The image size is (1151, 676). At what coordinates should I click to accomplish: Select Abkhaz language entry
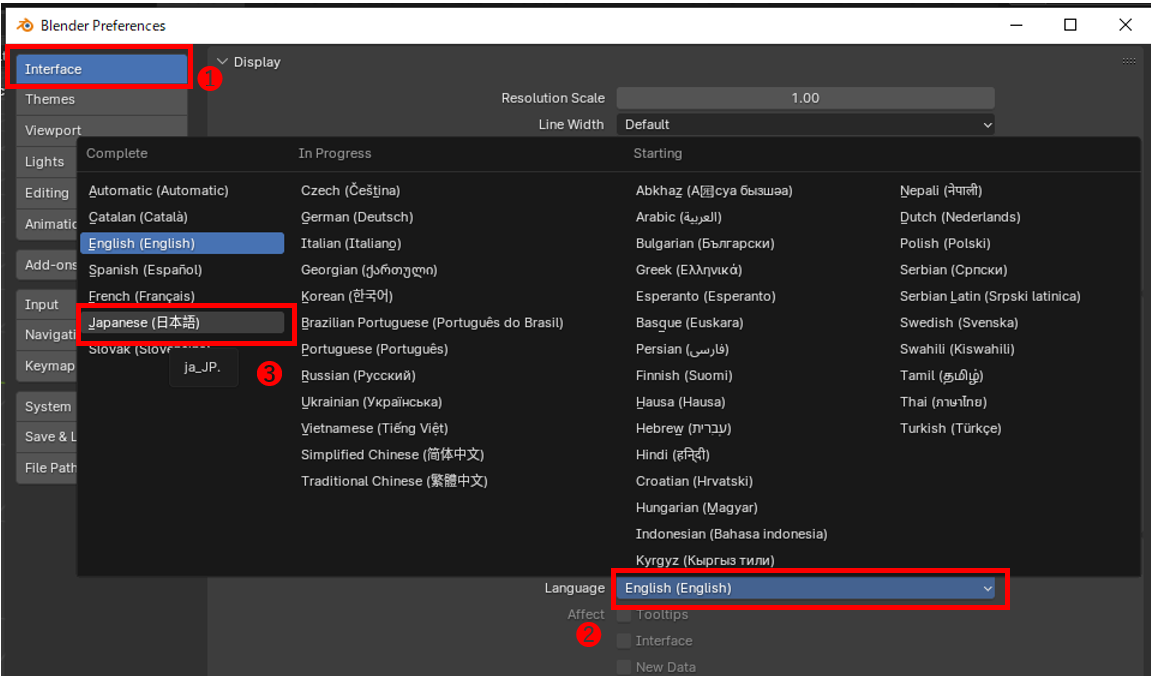pos(714,190)
